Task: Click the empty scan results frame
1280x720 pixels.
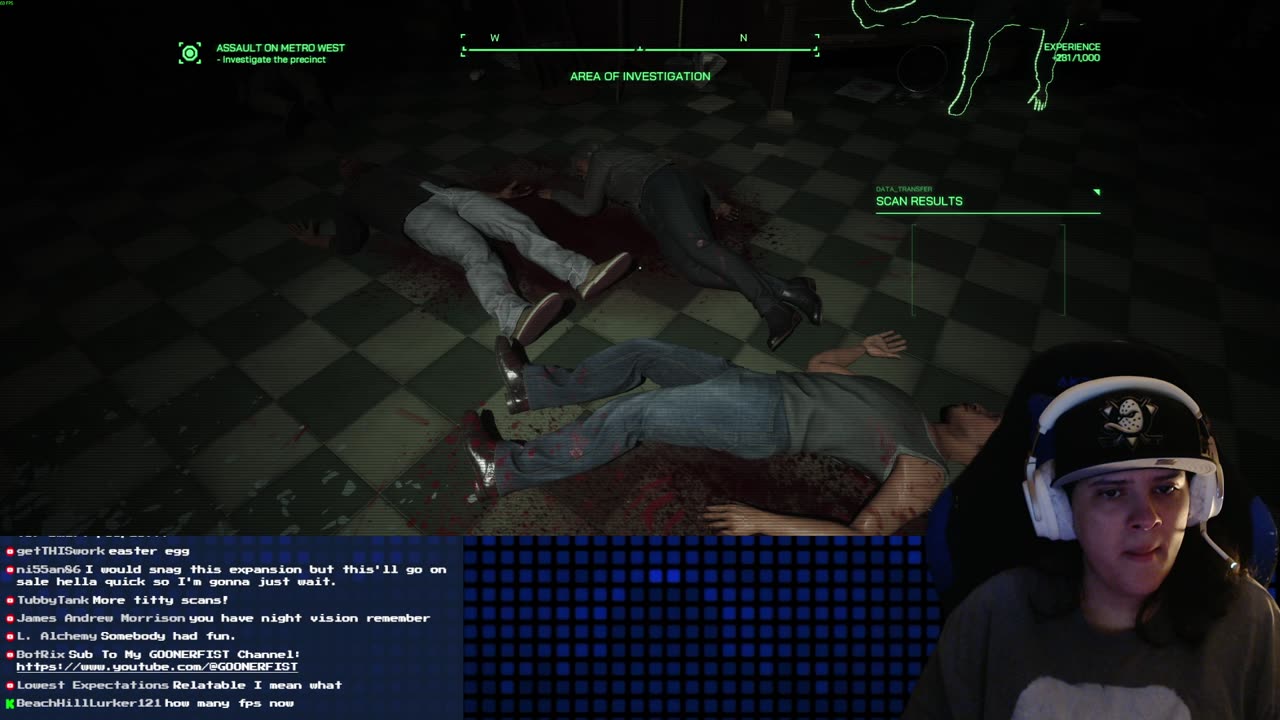Action: [988, 270]
